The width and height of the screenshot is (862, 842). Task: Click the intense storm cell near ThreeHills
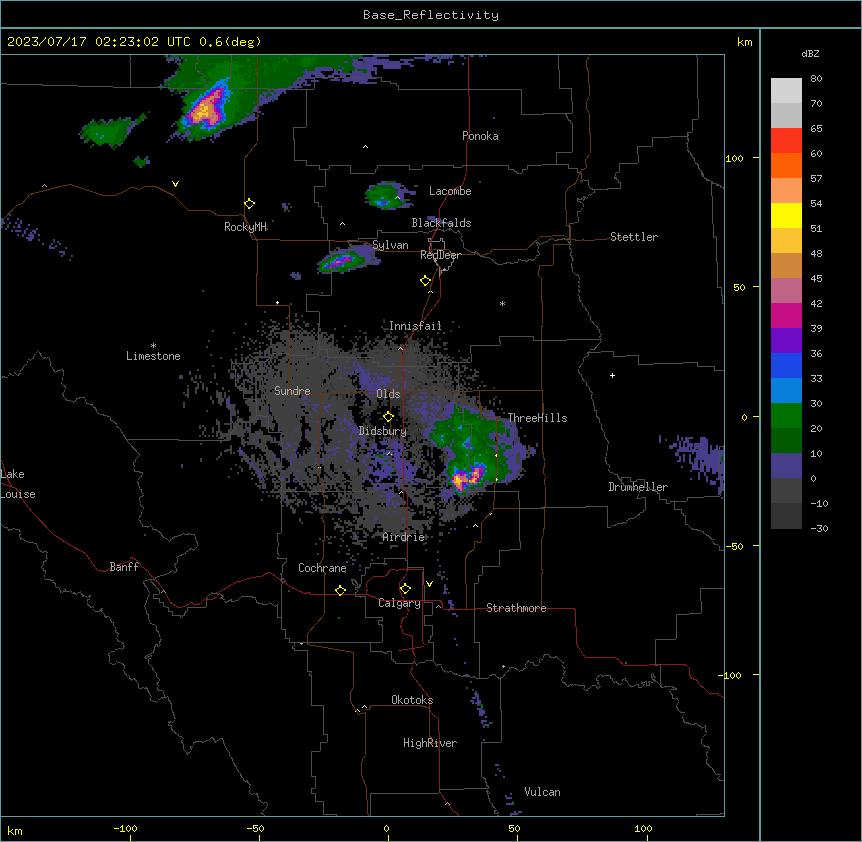pyautogui.click(x=467, y=477)
